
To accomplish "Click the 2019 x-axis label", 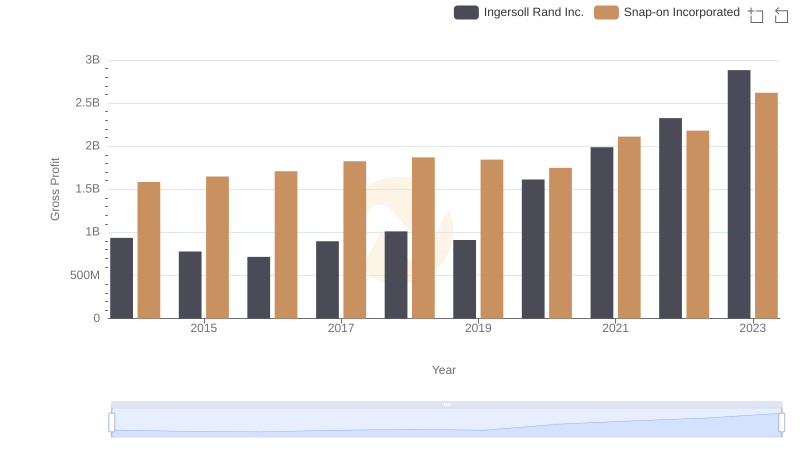I will [x=478, y=328].
